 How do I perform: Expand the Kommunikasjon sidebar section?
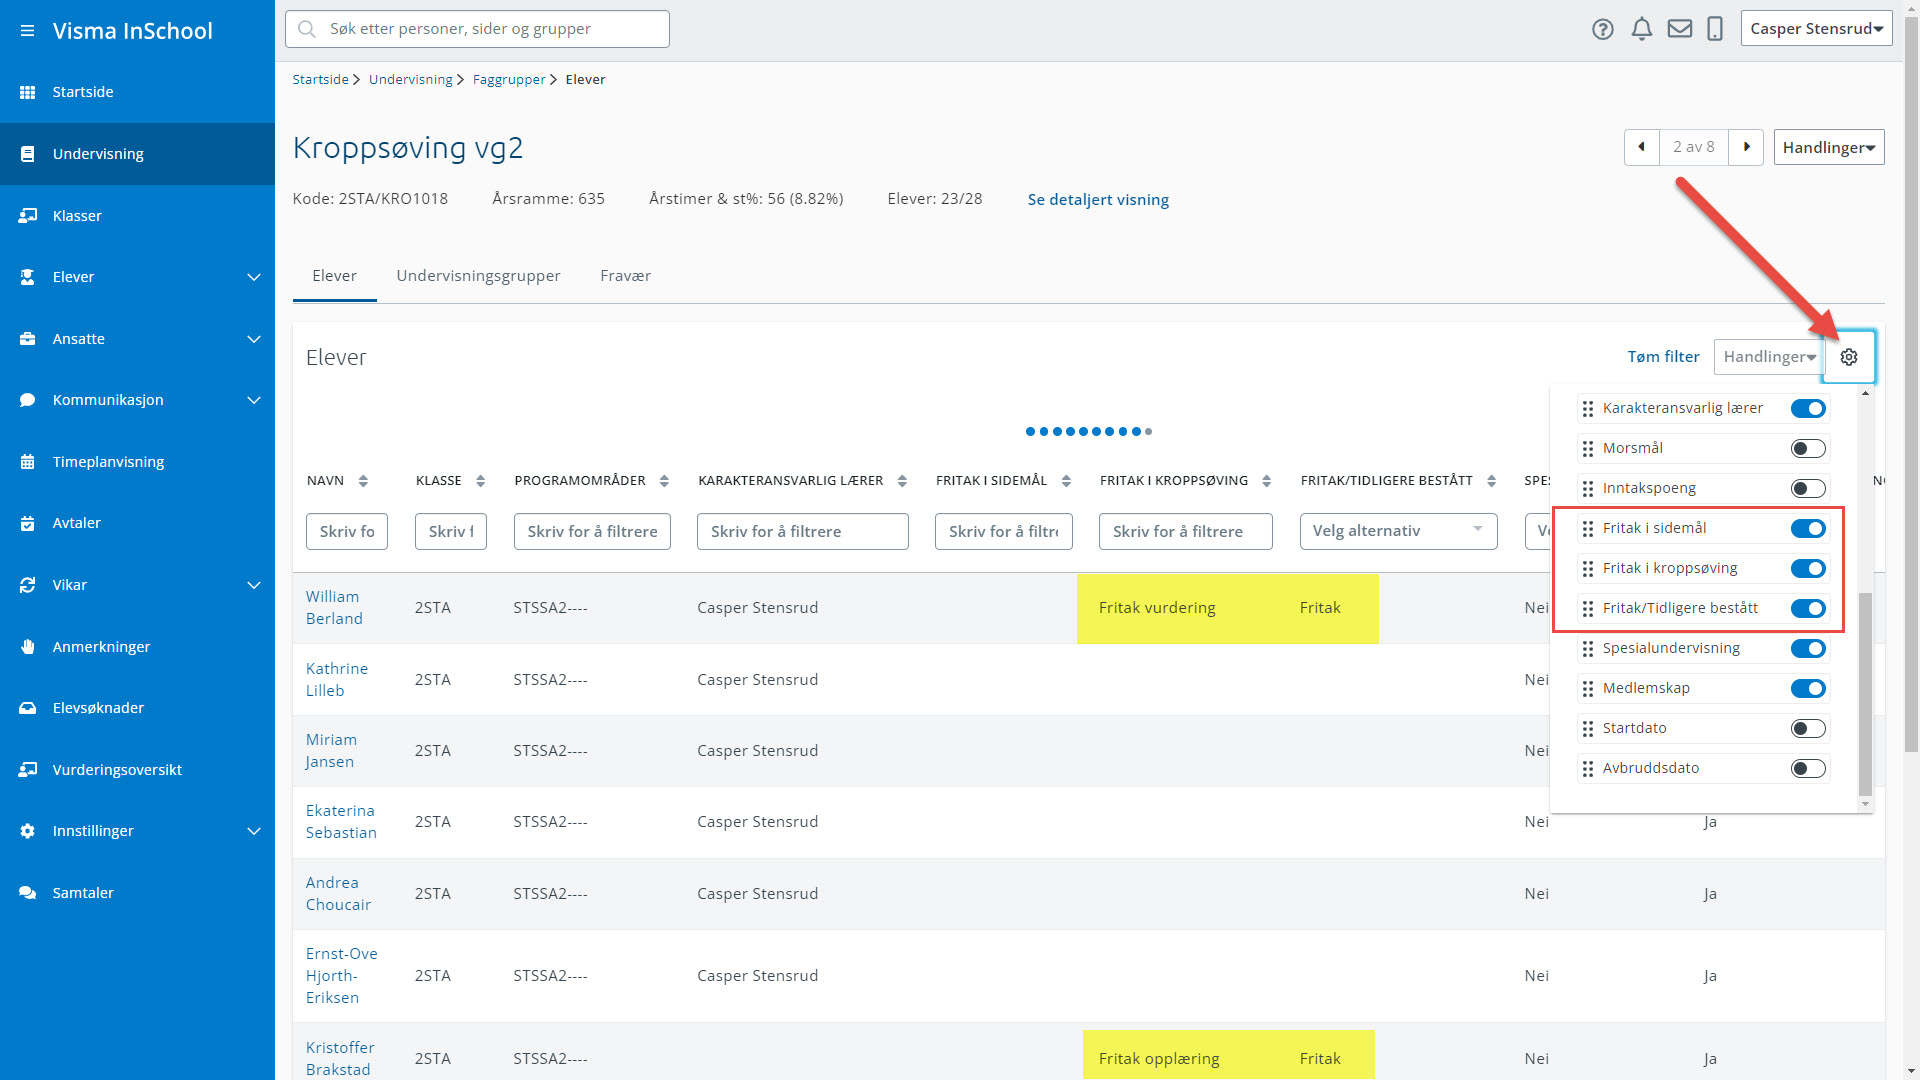click(254, 400)
